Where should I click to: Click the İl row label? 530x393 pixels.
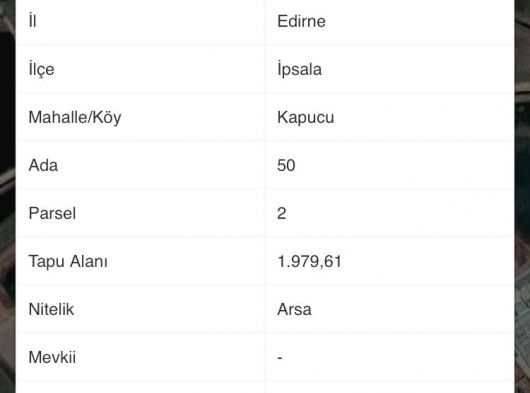[32, 21]
